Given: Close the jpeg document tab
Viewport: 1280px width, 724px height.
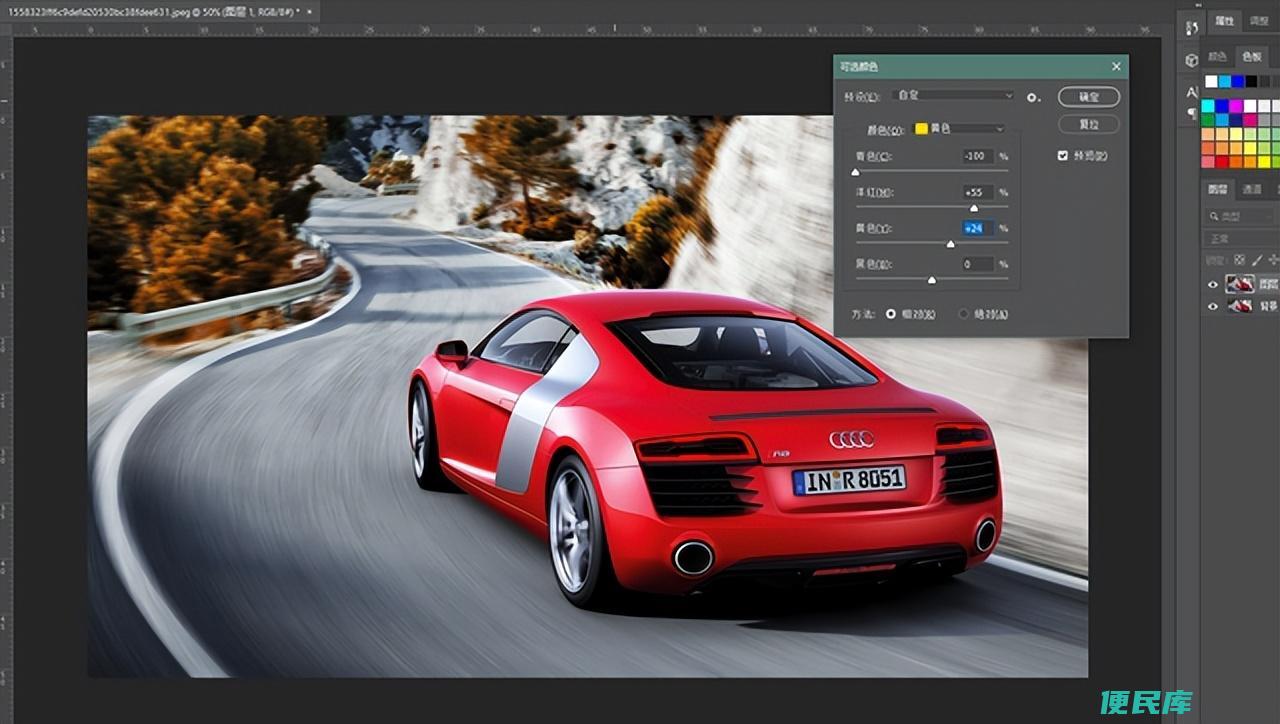Looking at the screenshot, I should click(310, 11).
